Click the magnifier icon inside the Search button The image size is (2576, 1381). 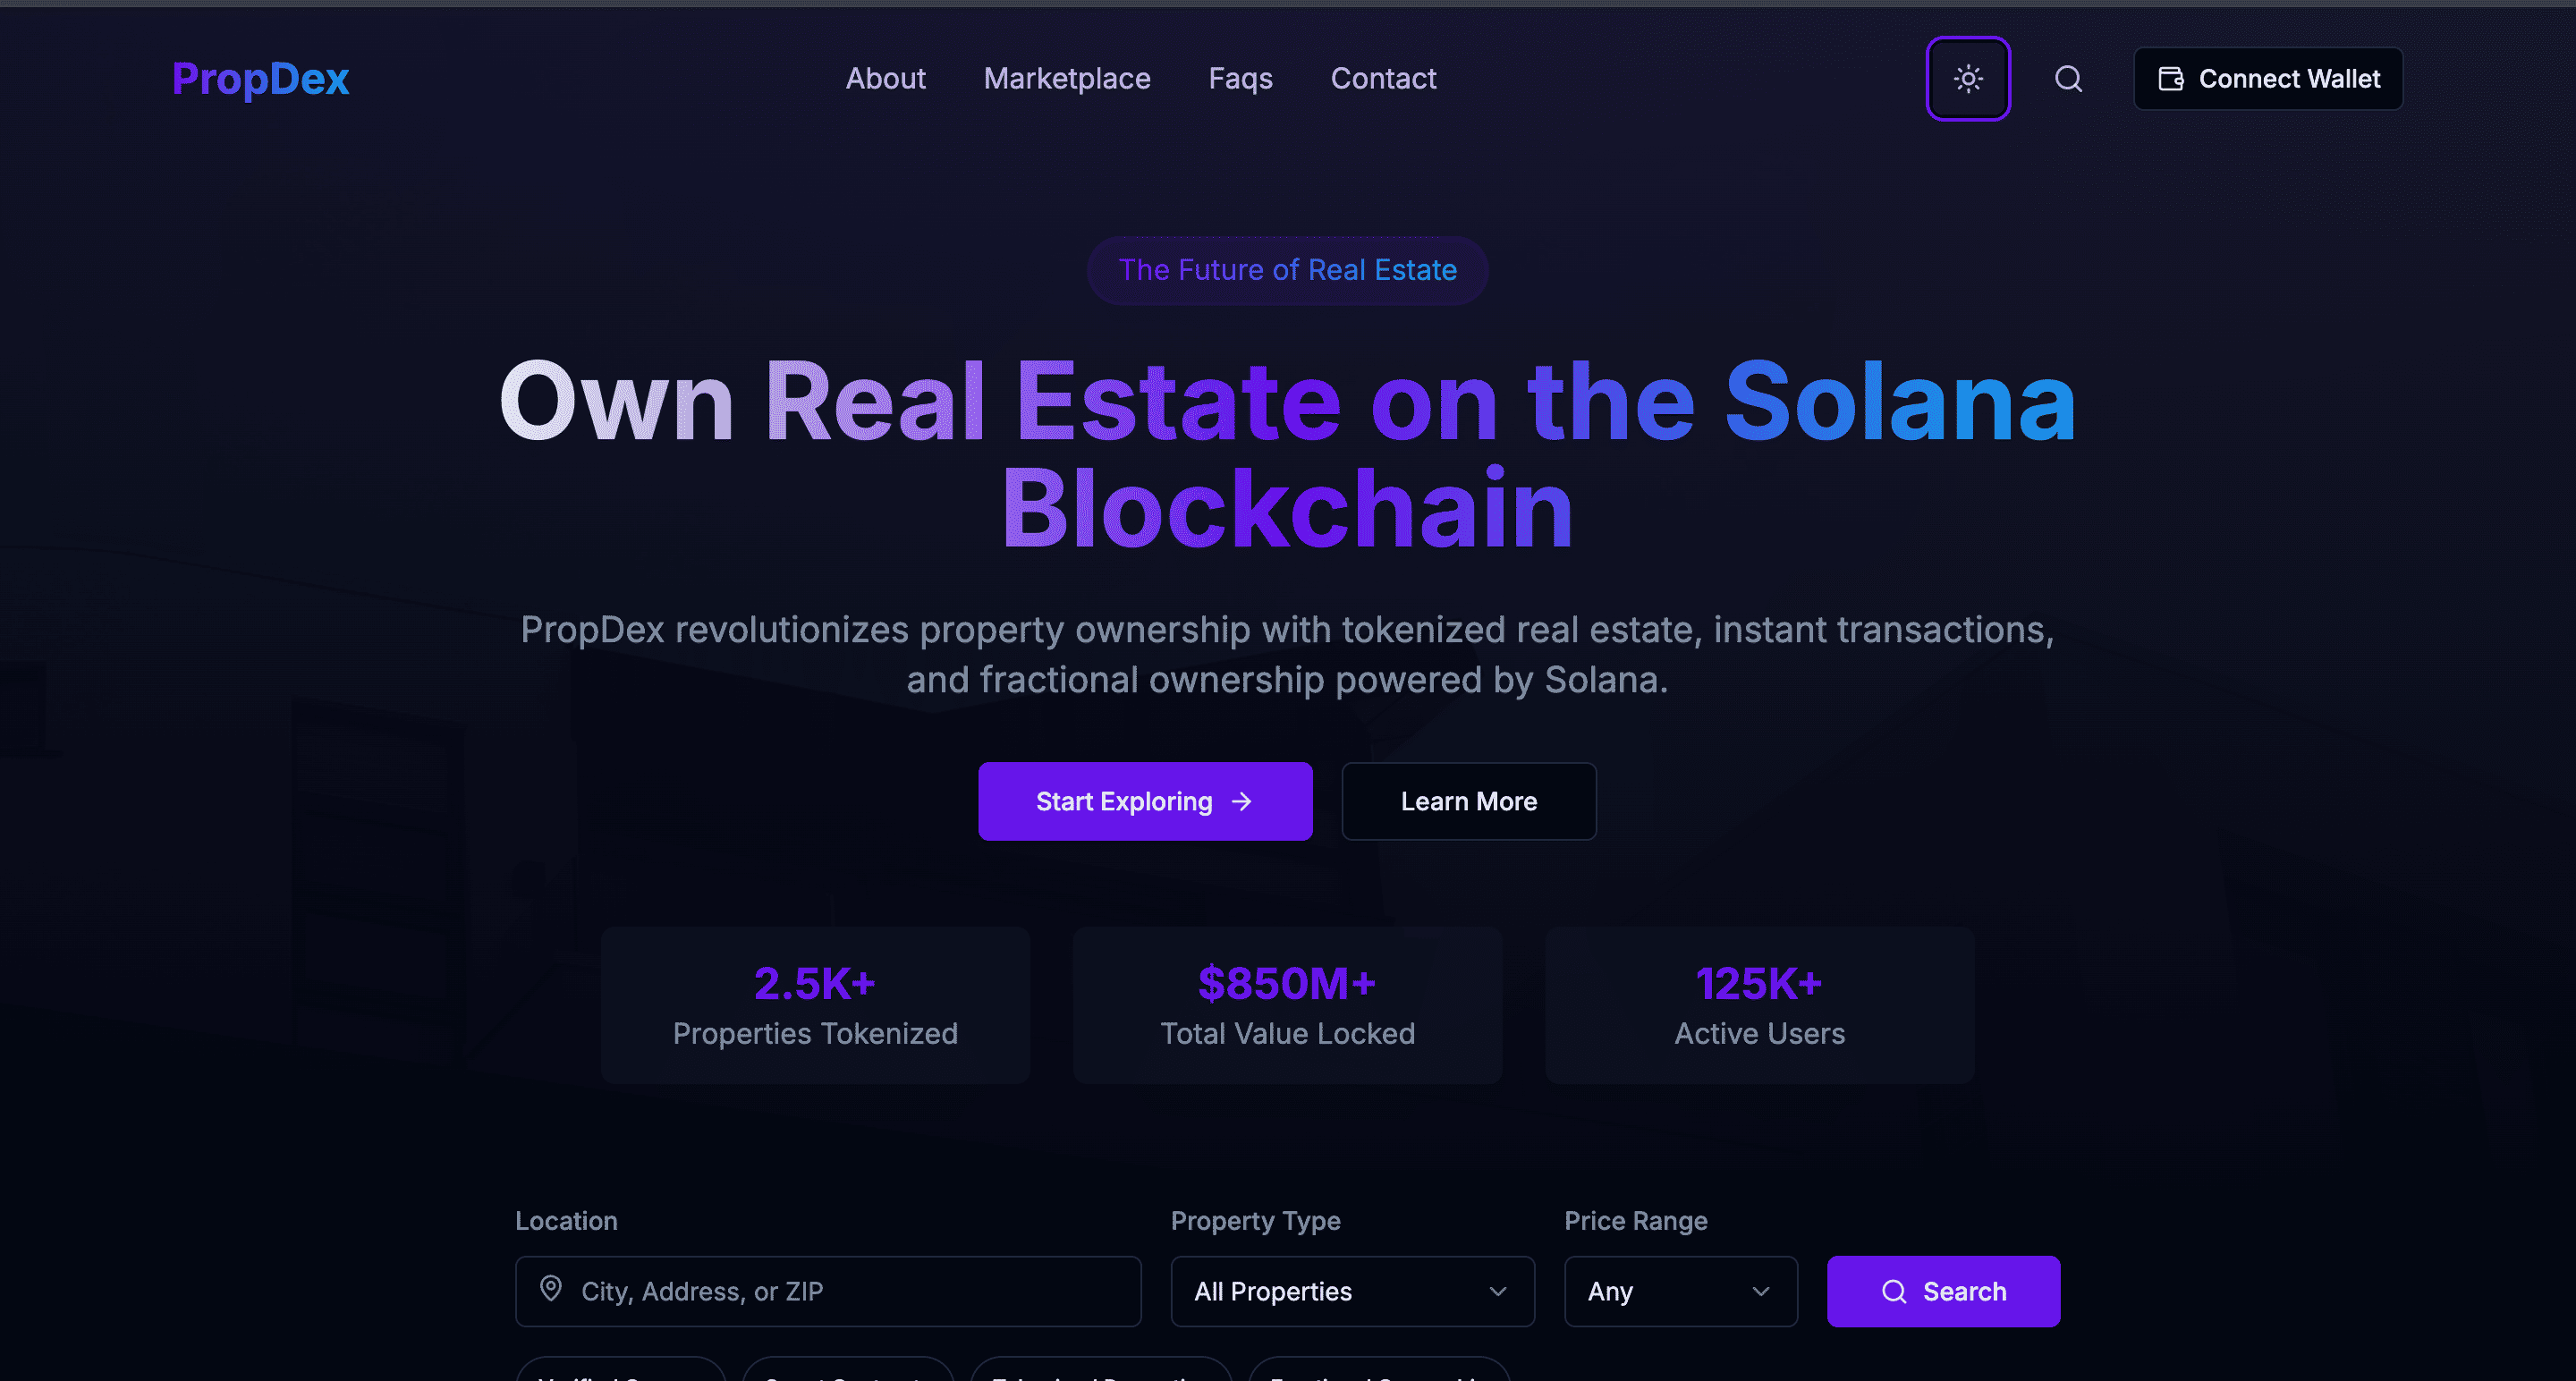tap(1894, 1291)
